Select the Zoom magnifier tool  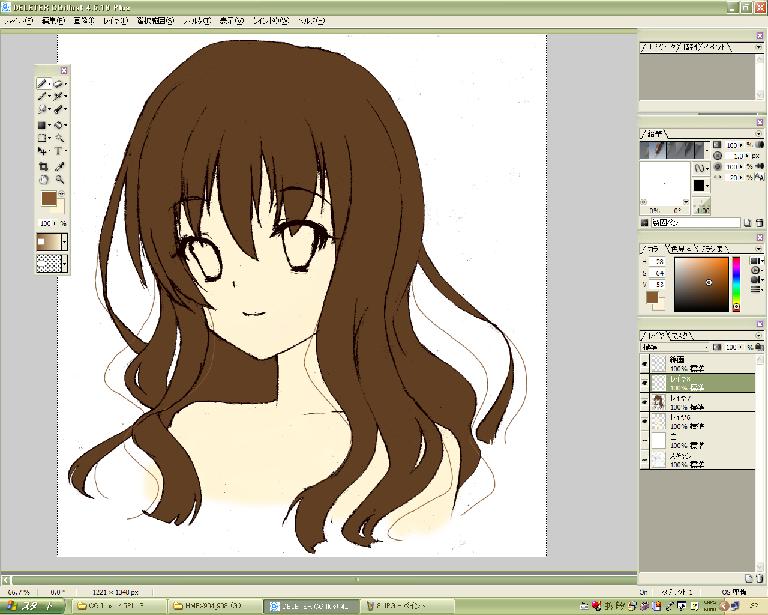point(59,179)
